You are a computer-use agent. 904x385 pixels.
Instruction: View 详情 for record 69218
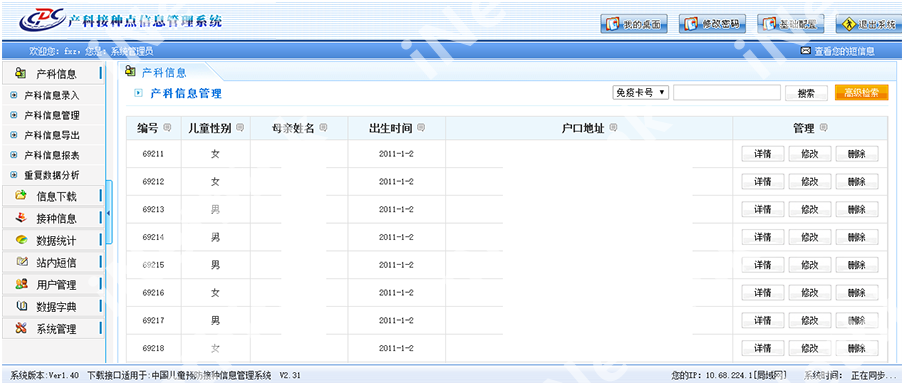click(762, 348)
